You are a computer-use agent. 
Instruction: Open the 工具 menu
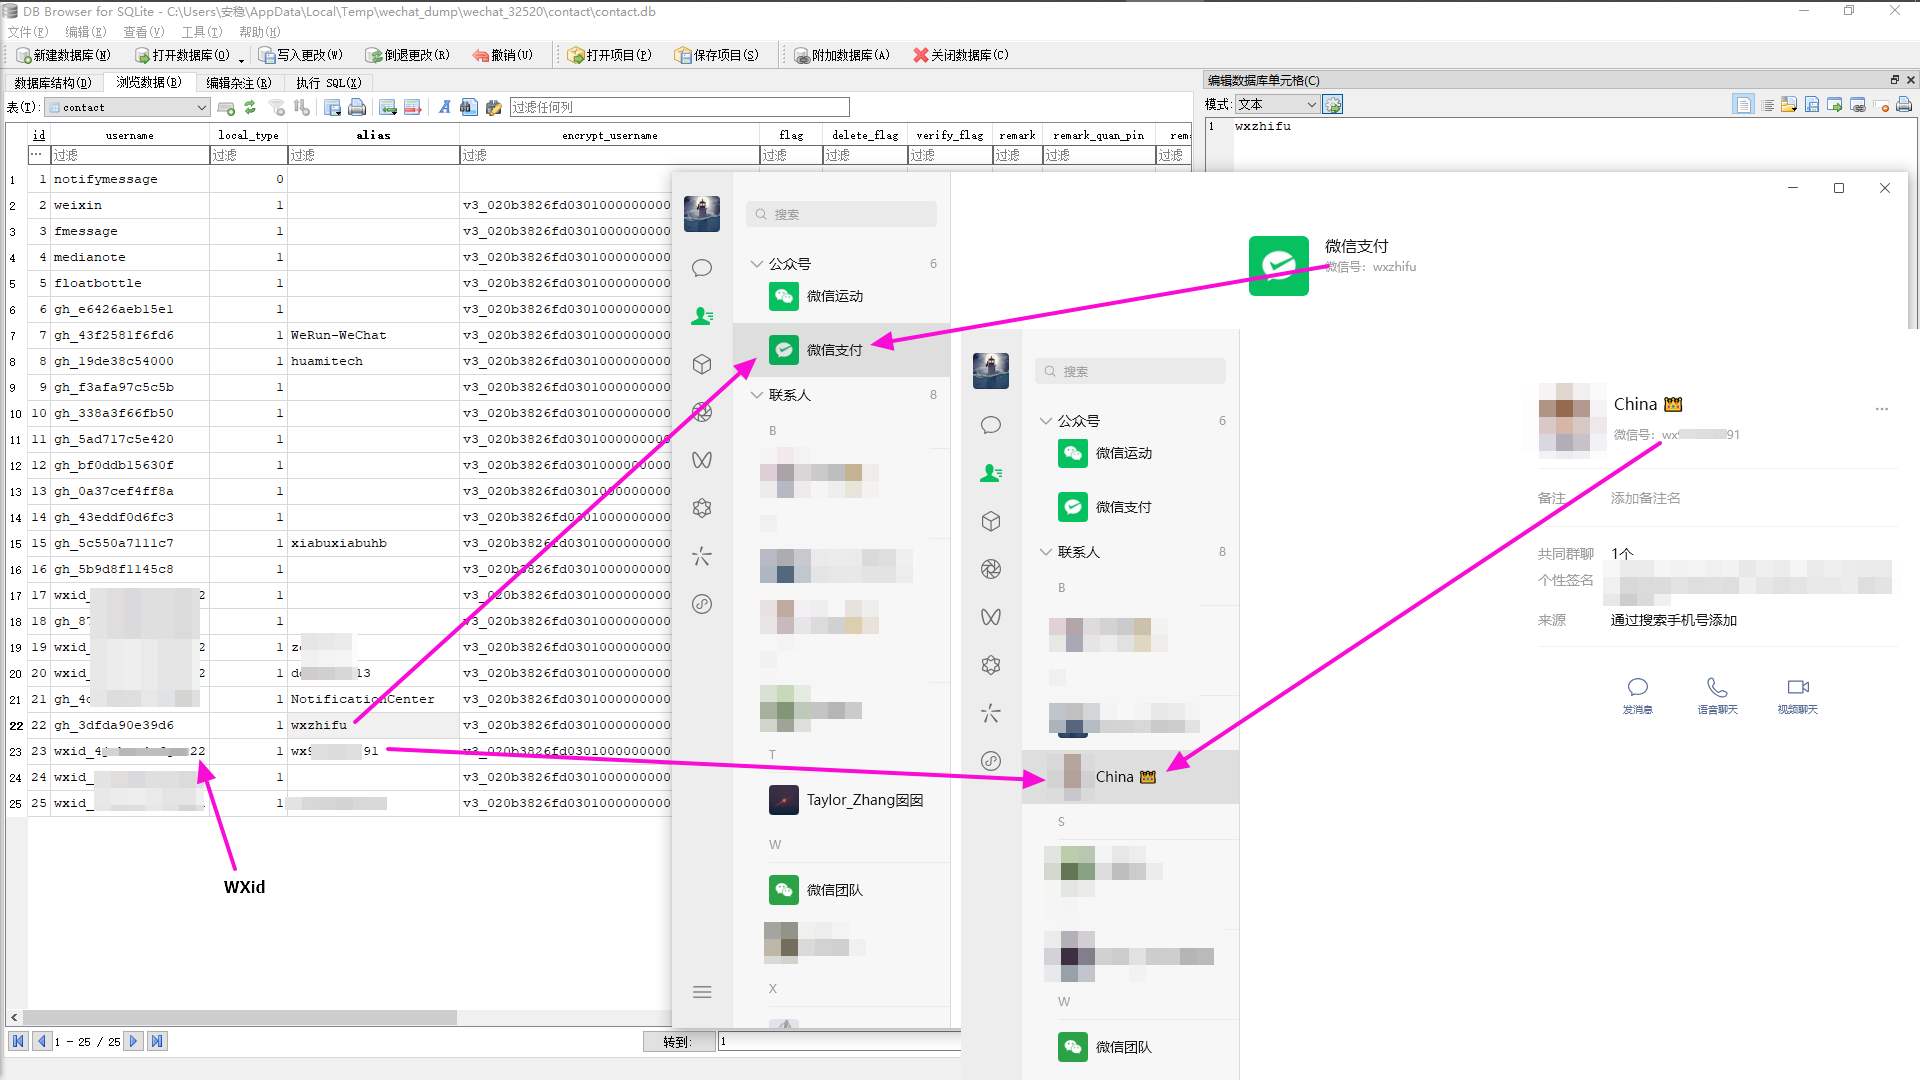click(201, 32)
